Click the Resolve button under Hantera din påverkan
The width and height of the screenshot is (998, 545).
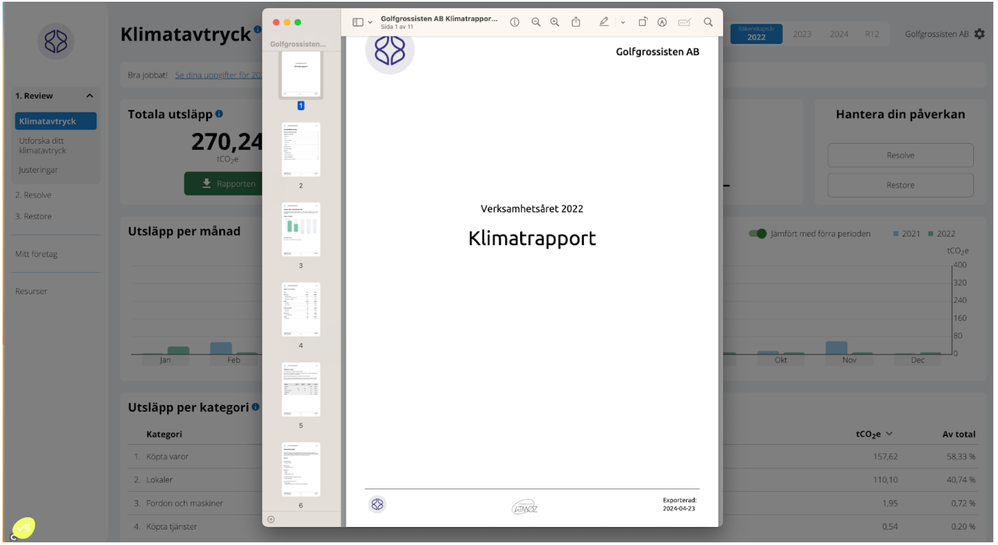coord(900,155)
